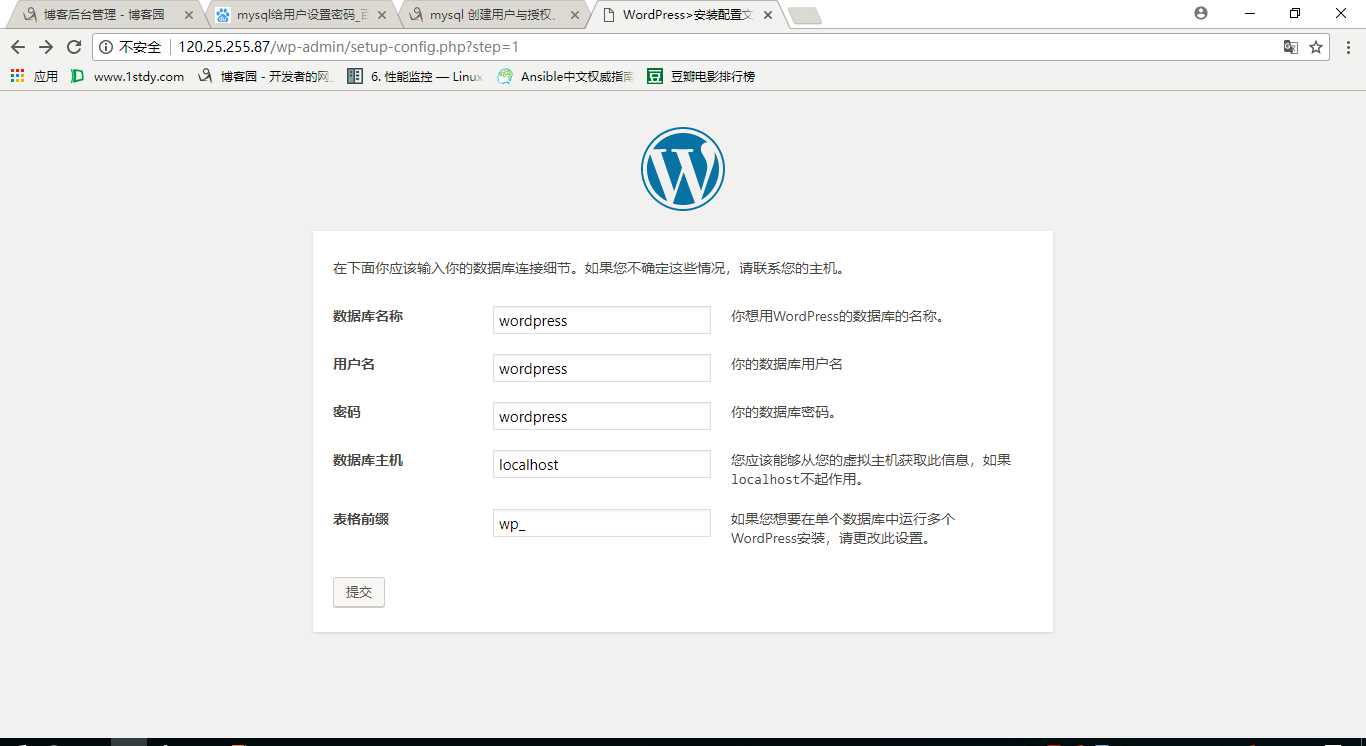Close the WordPress setup tab
The width and height of the screenshot is (1366, 746).
click(768, 15)
